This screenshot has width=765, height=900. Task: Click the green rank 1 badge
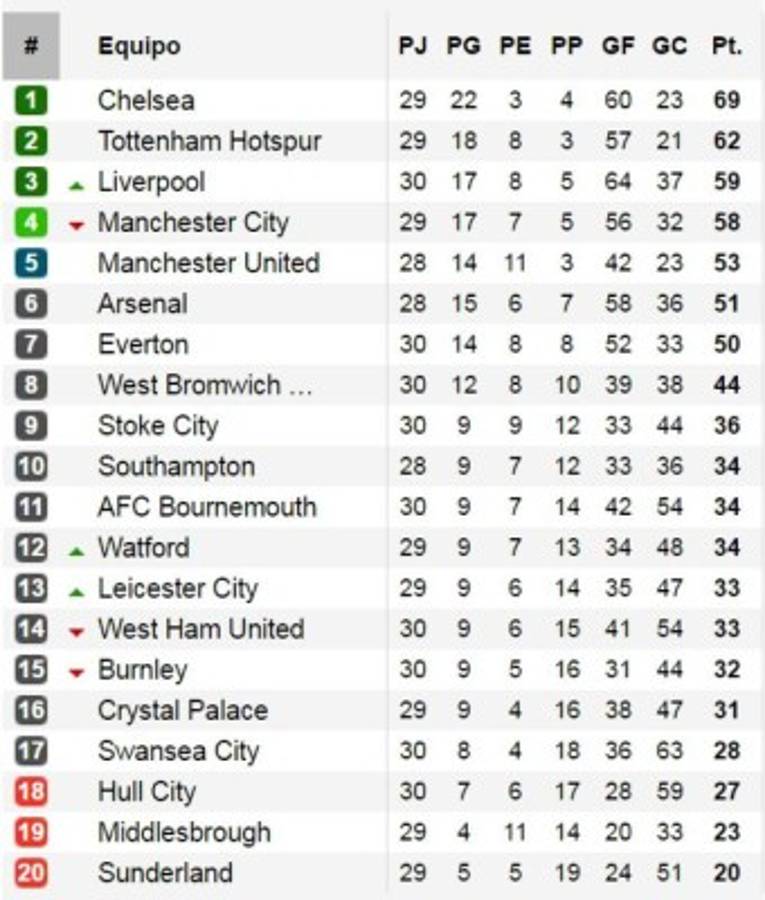click(x=31, y=100)
